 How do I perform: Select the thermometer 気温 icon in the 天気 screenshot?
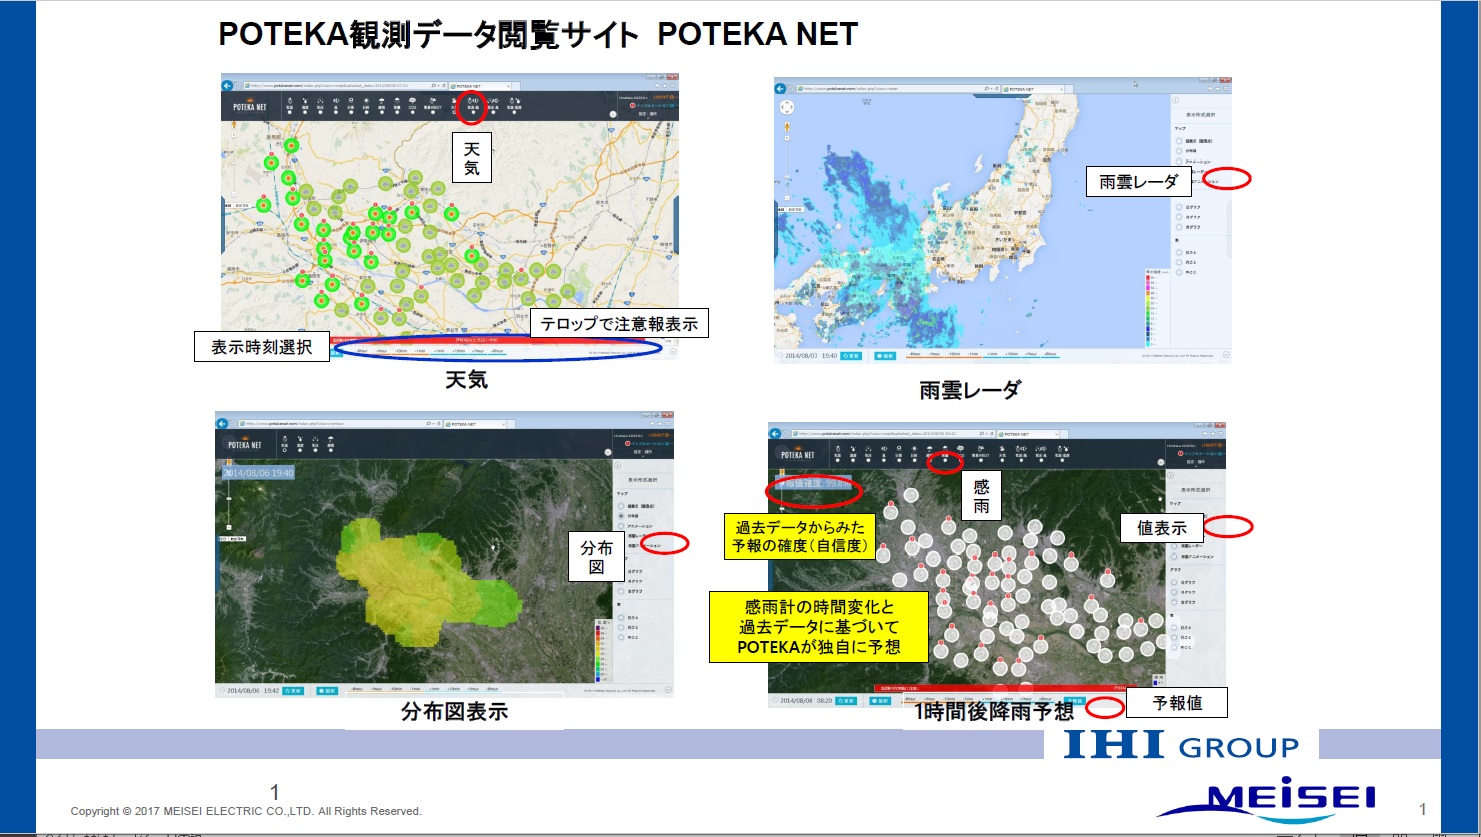pyautogui.click(x=290, y=104)
